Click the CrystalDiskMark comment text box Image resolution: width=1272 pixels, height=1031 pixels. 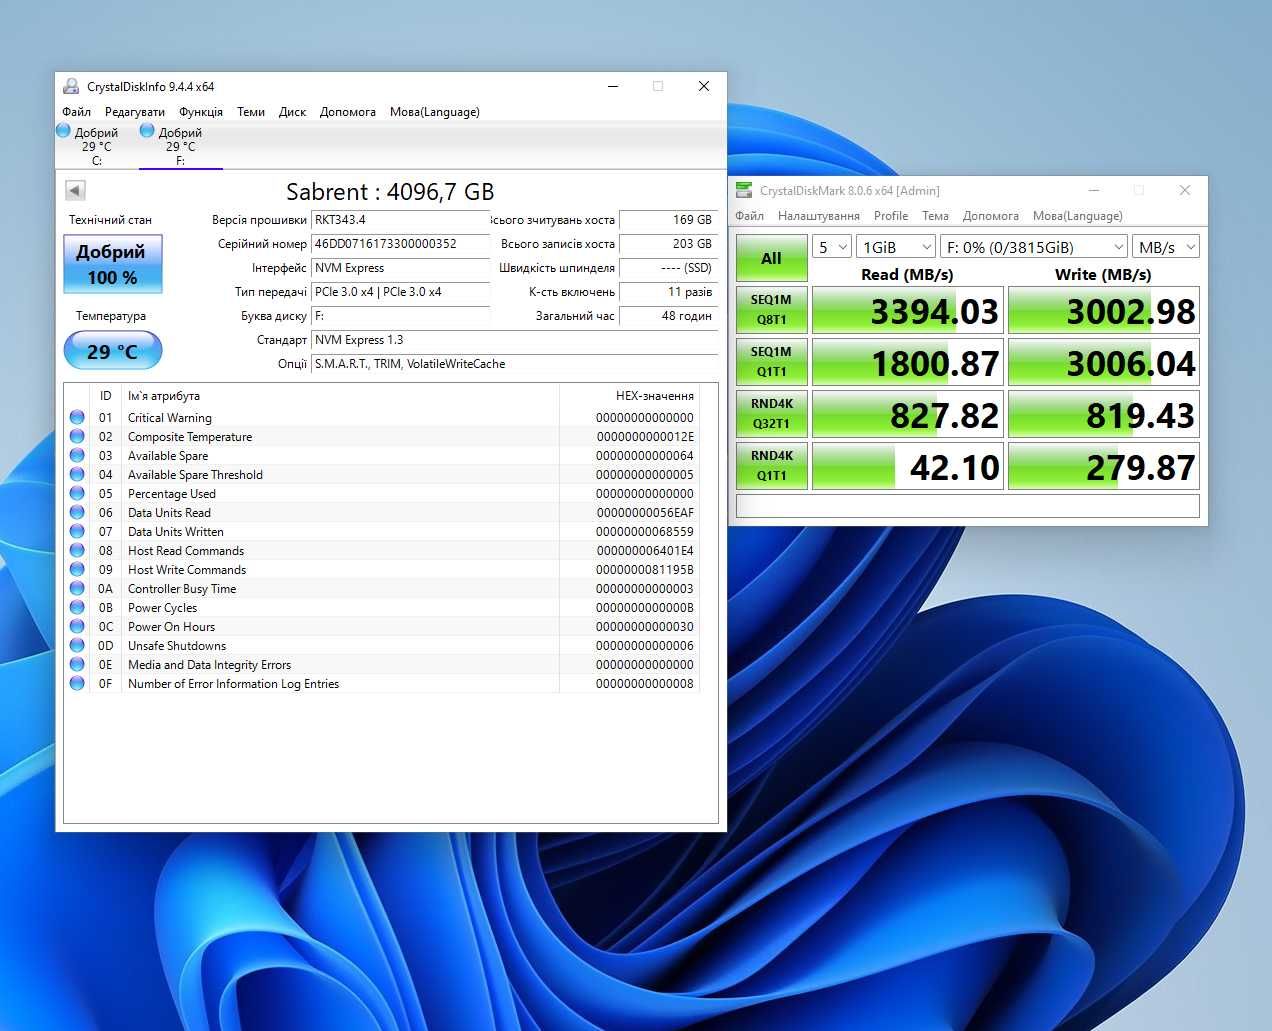pyautogui.click(x=967, y=506)
